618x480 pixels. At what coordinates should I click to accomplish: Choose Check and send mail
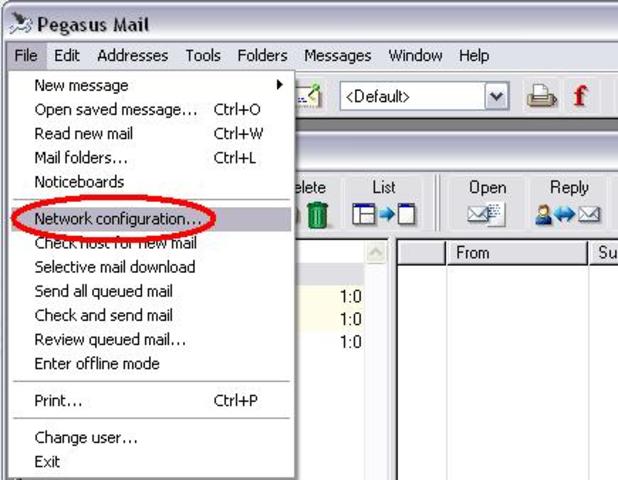pos(151,315)
